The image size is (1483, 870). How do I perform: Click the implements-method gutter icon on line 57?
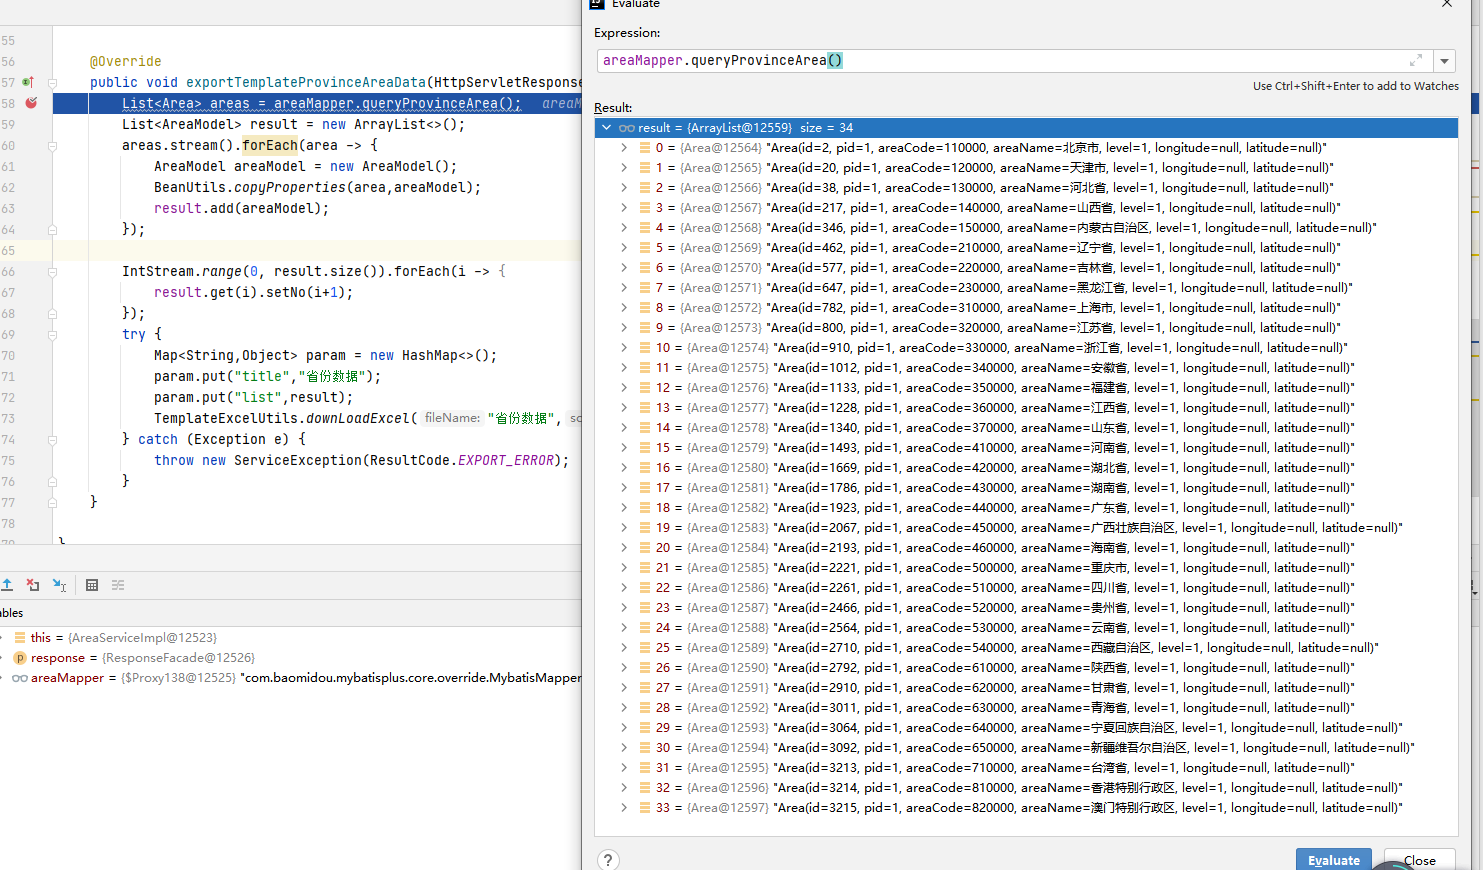28,82
